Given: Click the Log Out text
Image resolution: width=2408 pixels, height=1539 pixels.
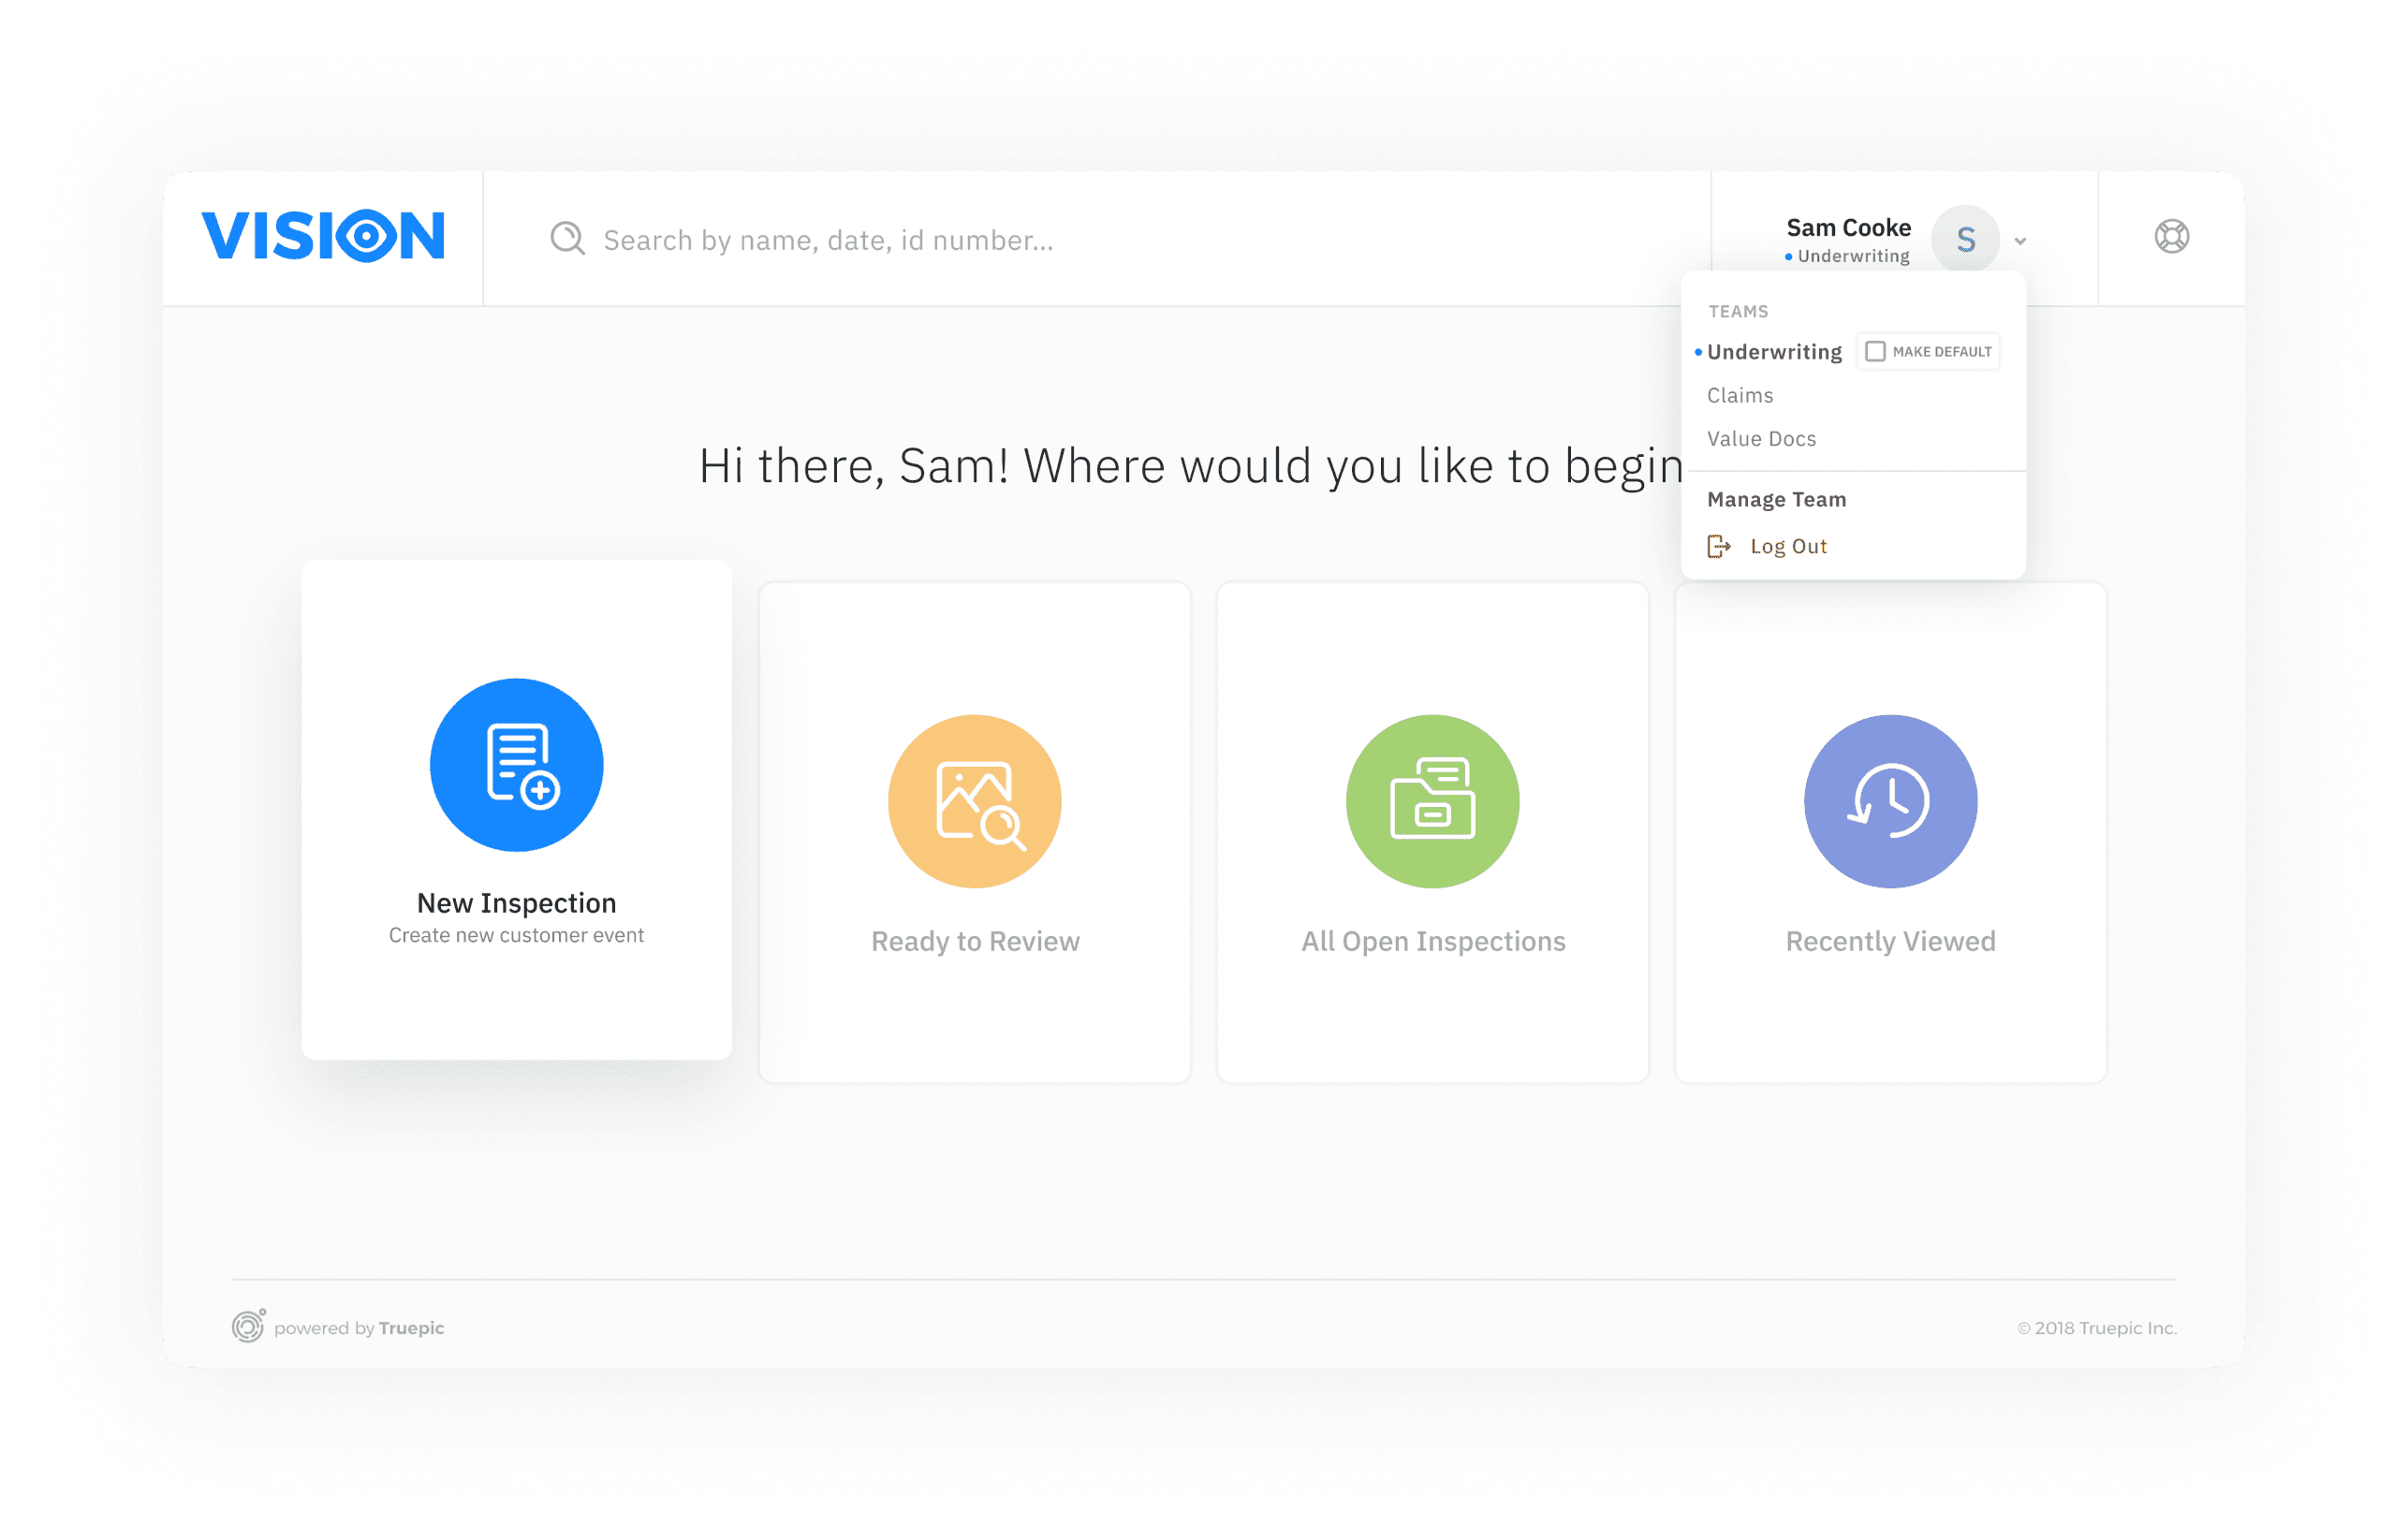Looking at the screenshot, I should point(1788,546).
